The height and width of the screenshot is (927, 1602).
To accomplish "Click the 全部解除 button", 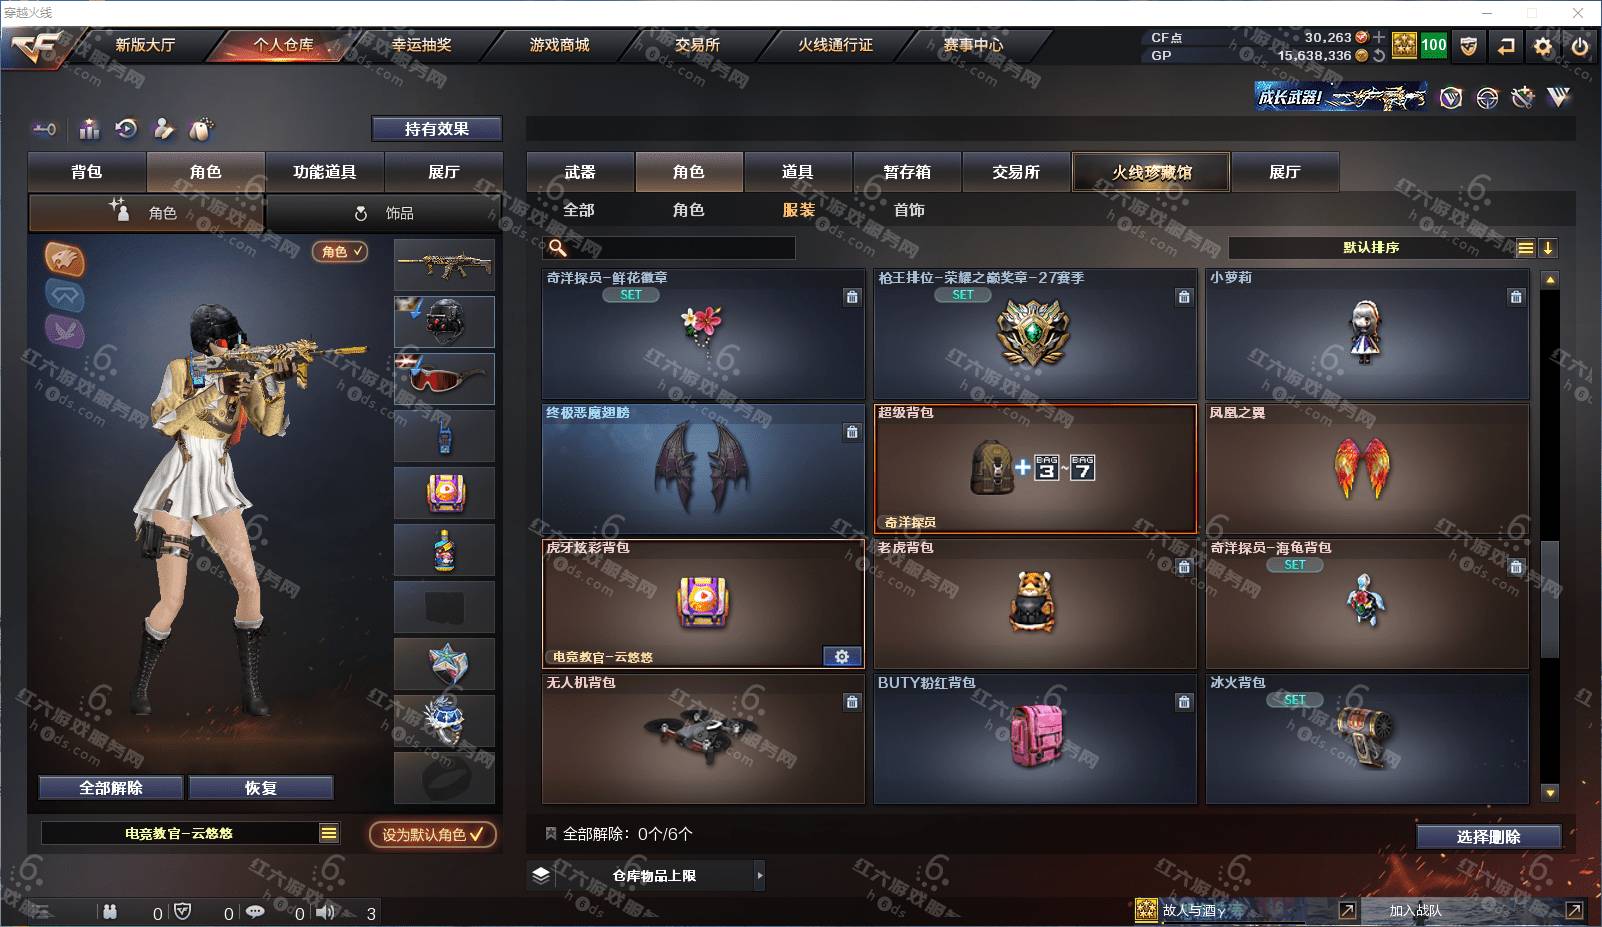I will 111,788.
